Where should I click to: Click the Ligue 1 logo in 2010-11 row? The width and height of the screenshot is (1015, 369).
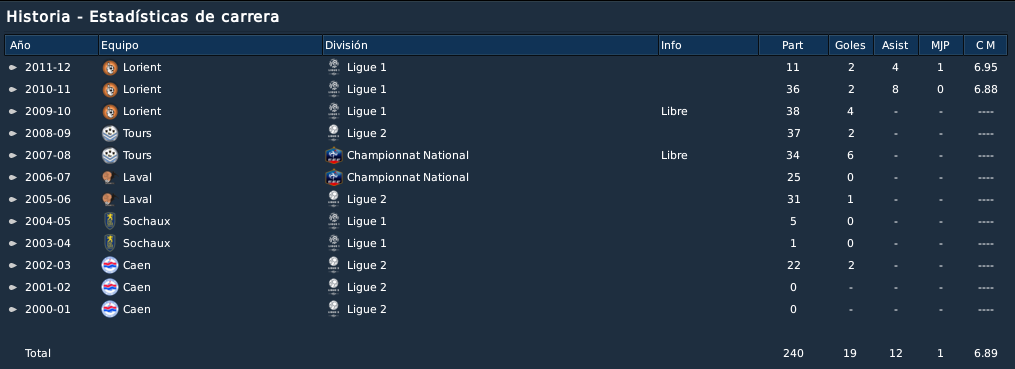pyautogui.click(x=333, y=89)
